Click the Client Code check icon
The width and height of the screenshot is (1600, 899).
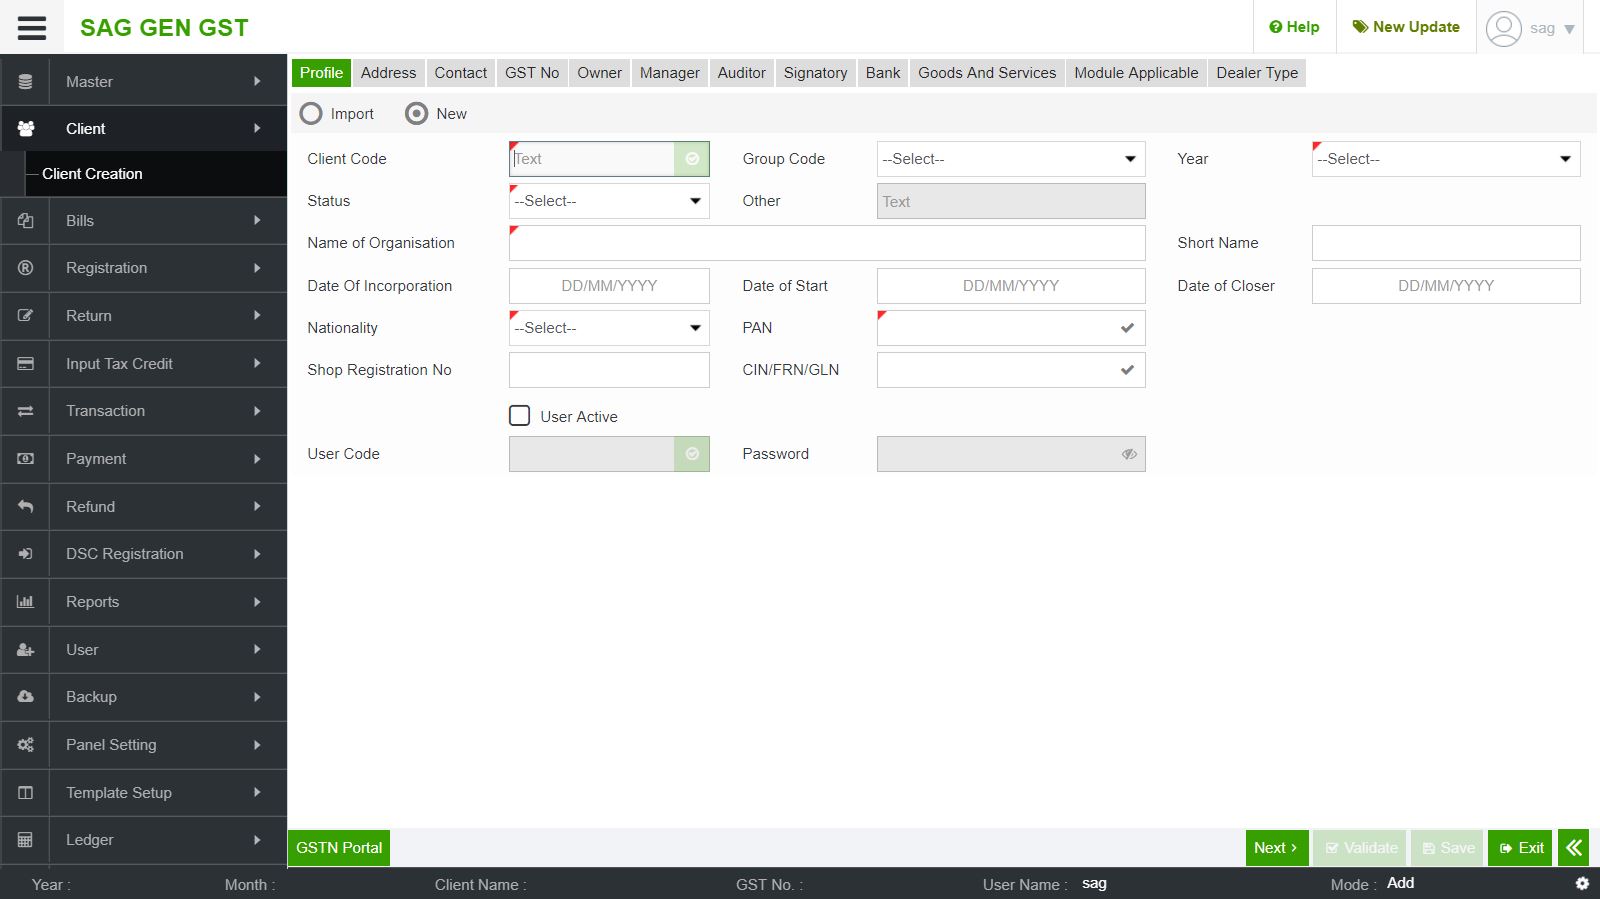coord(692,159)
